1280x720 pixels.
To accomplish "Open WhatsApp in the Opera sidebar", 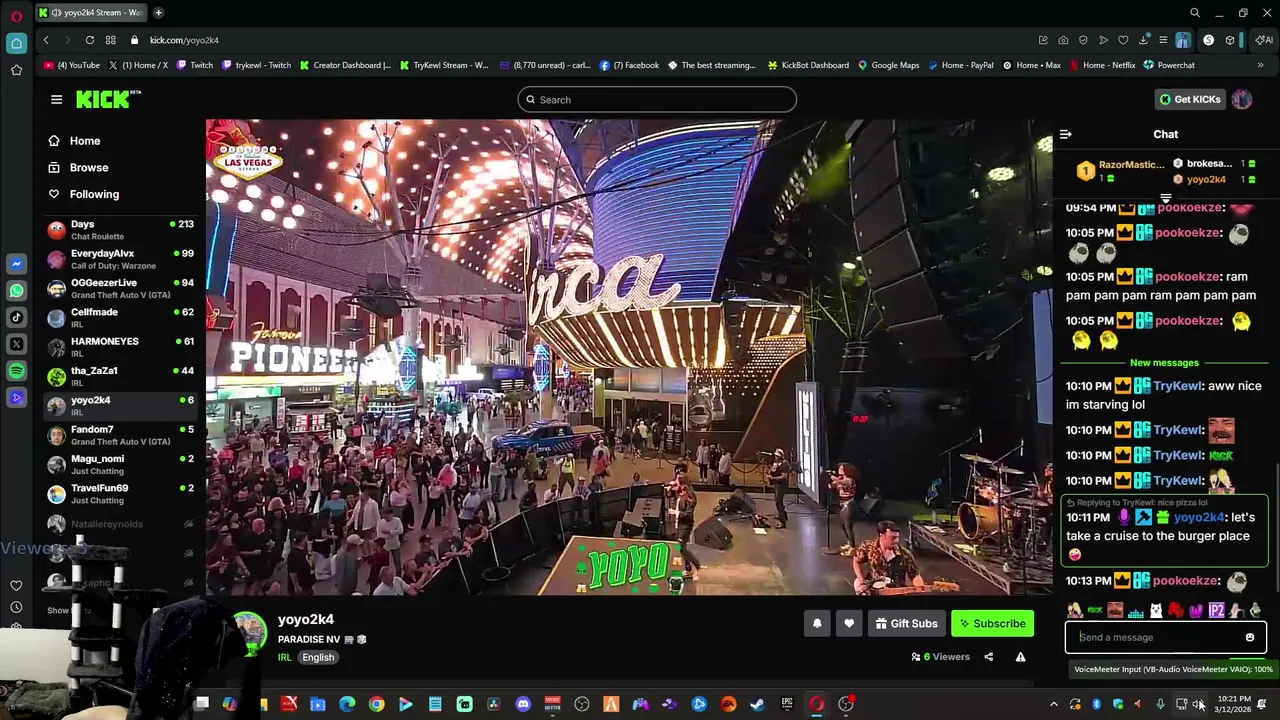I will click(x=16, y=291).
